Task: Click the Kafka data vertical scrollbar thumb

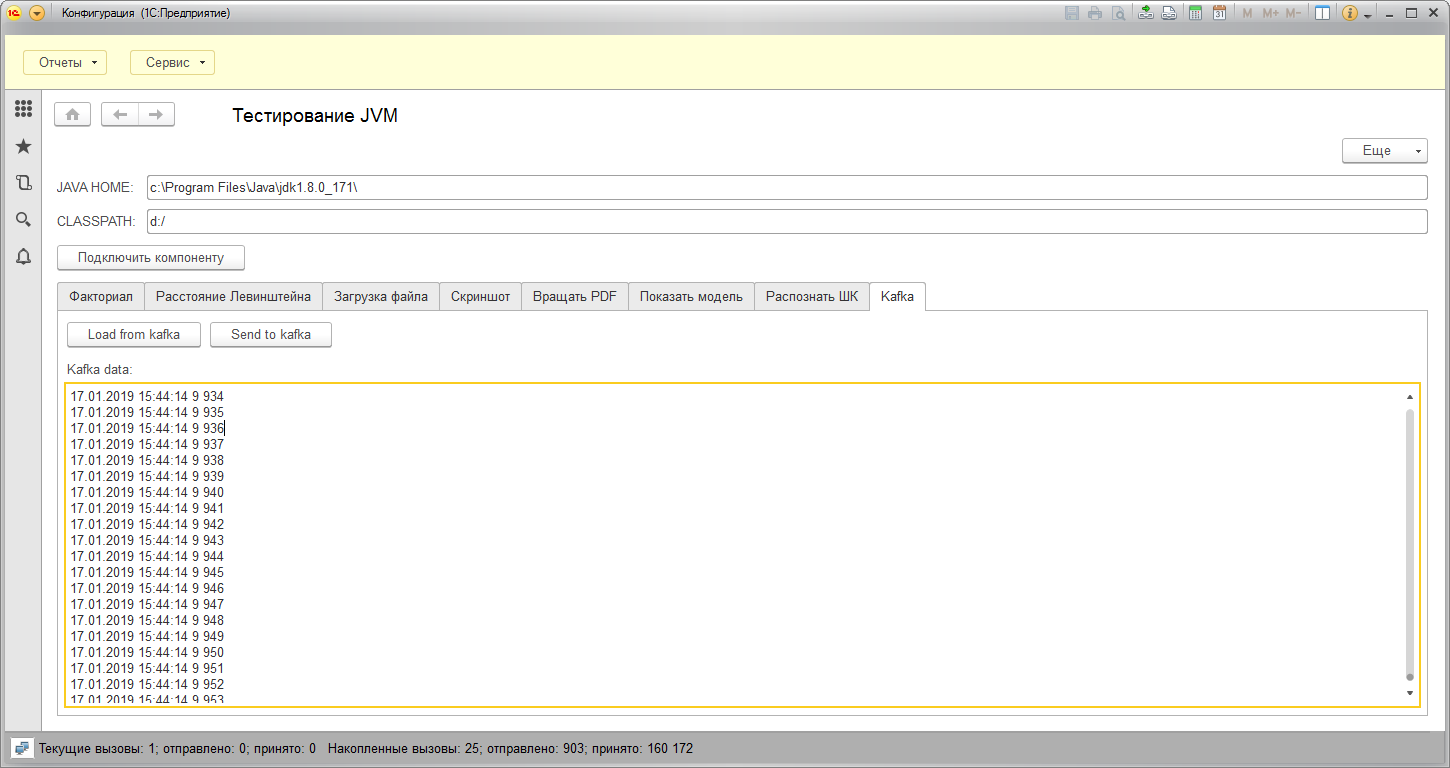Action: [x=1410, y=543]
